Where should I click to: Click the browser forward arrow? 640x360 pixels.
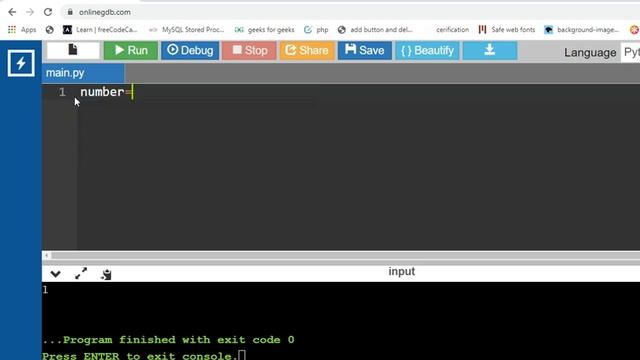(30, 12)
